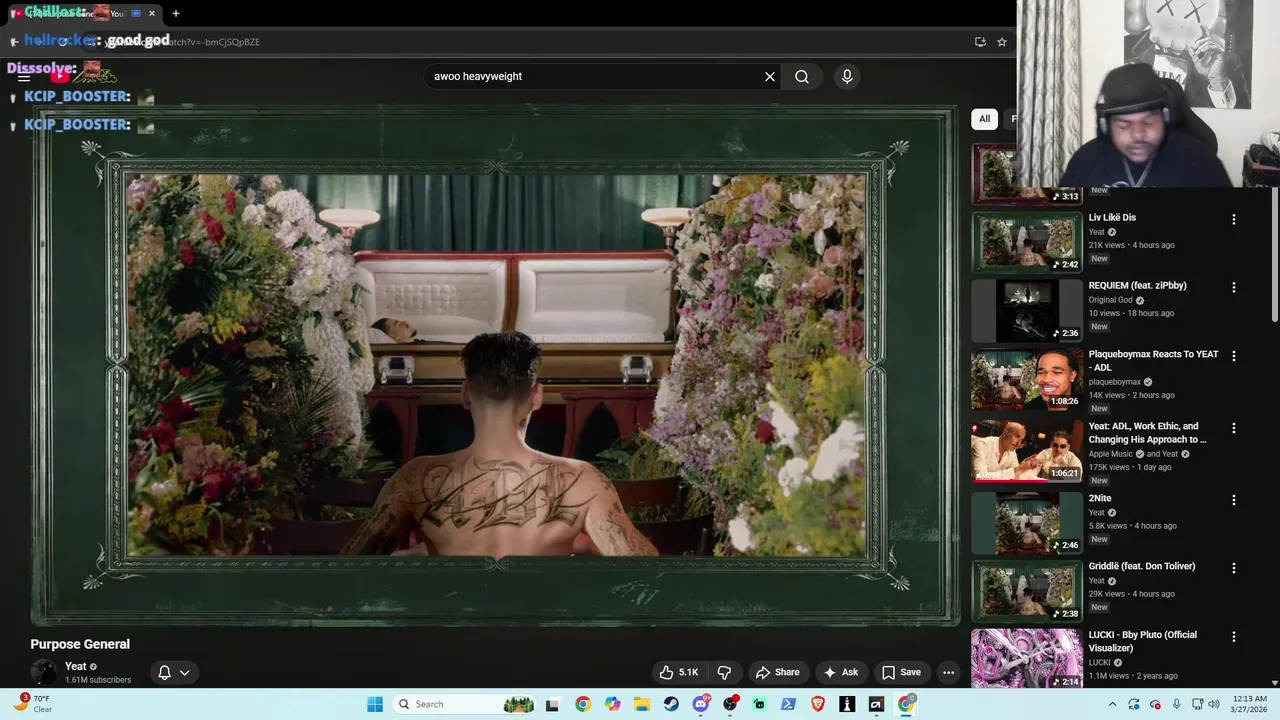This screenshot has width=1280, height=720.
Task: Click the Windows taskbar Search box
Action: coord(463,704)
